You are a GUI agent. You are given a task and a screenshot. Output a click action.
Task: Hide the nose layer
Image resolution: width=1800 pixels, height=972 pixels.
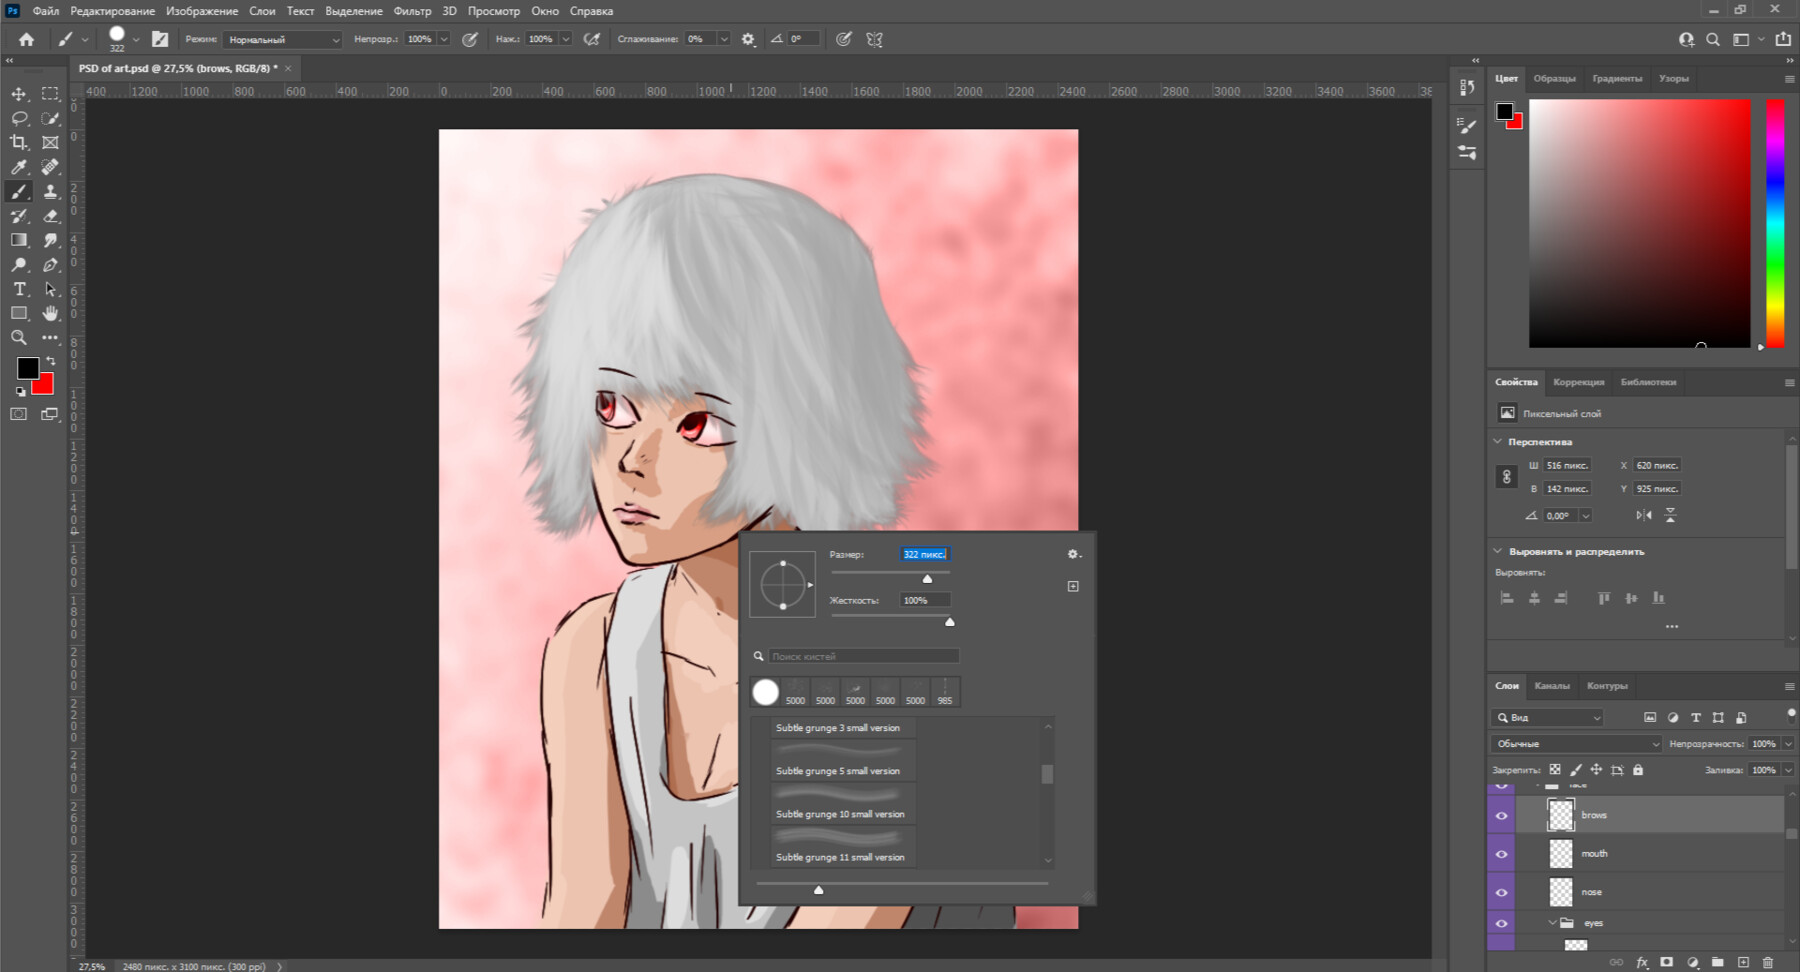coord(1501,892)
